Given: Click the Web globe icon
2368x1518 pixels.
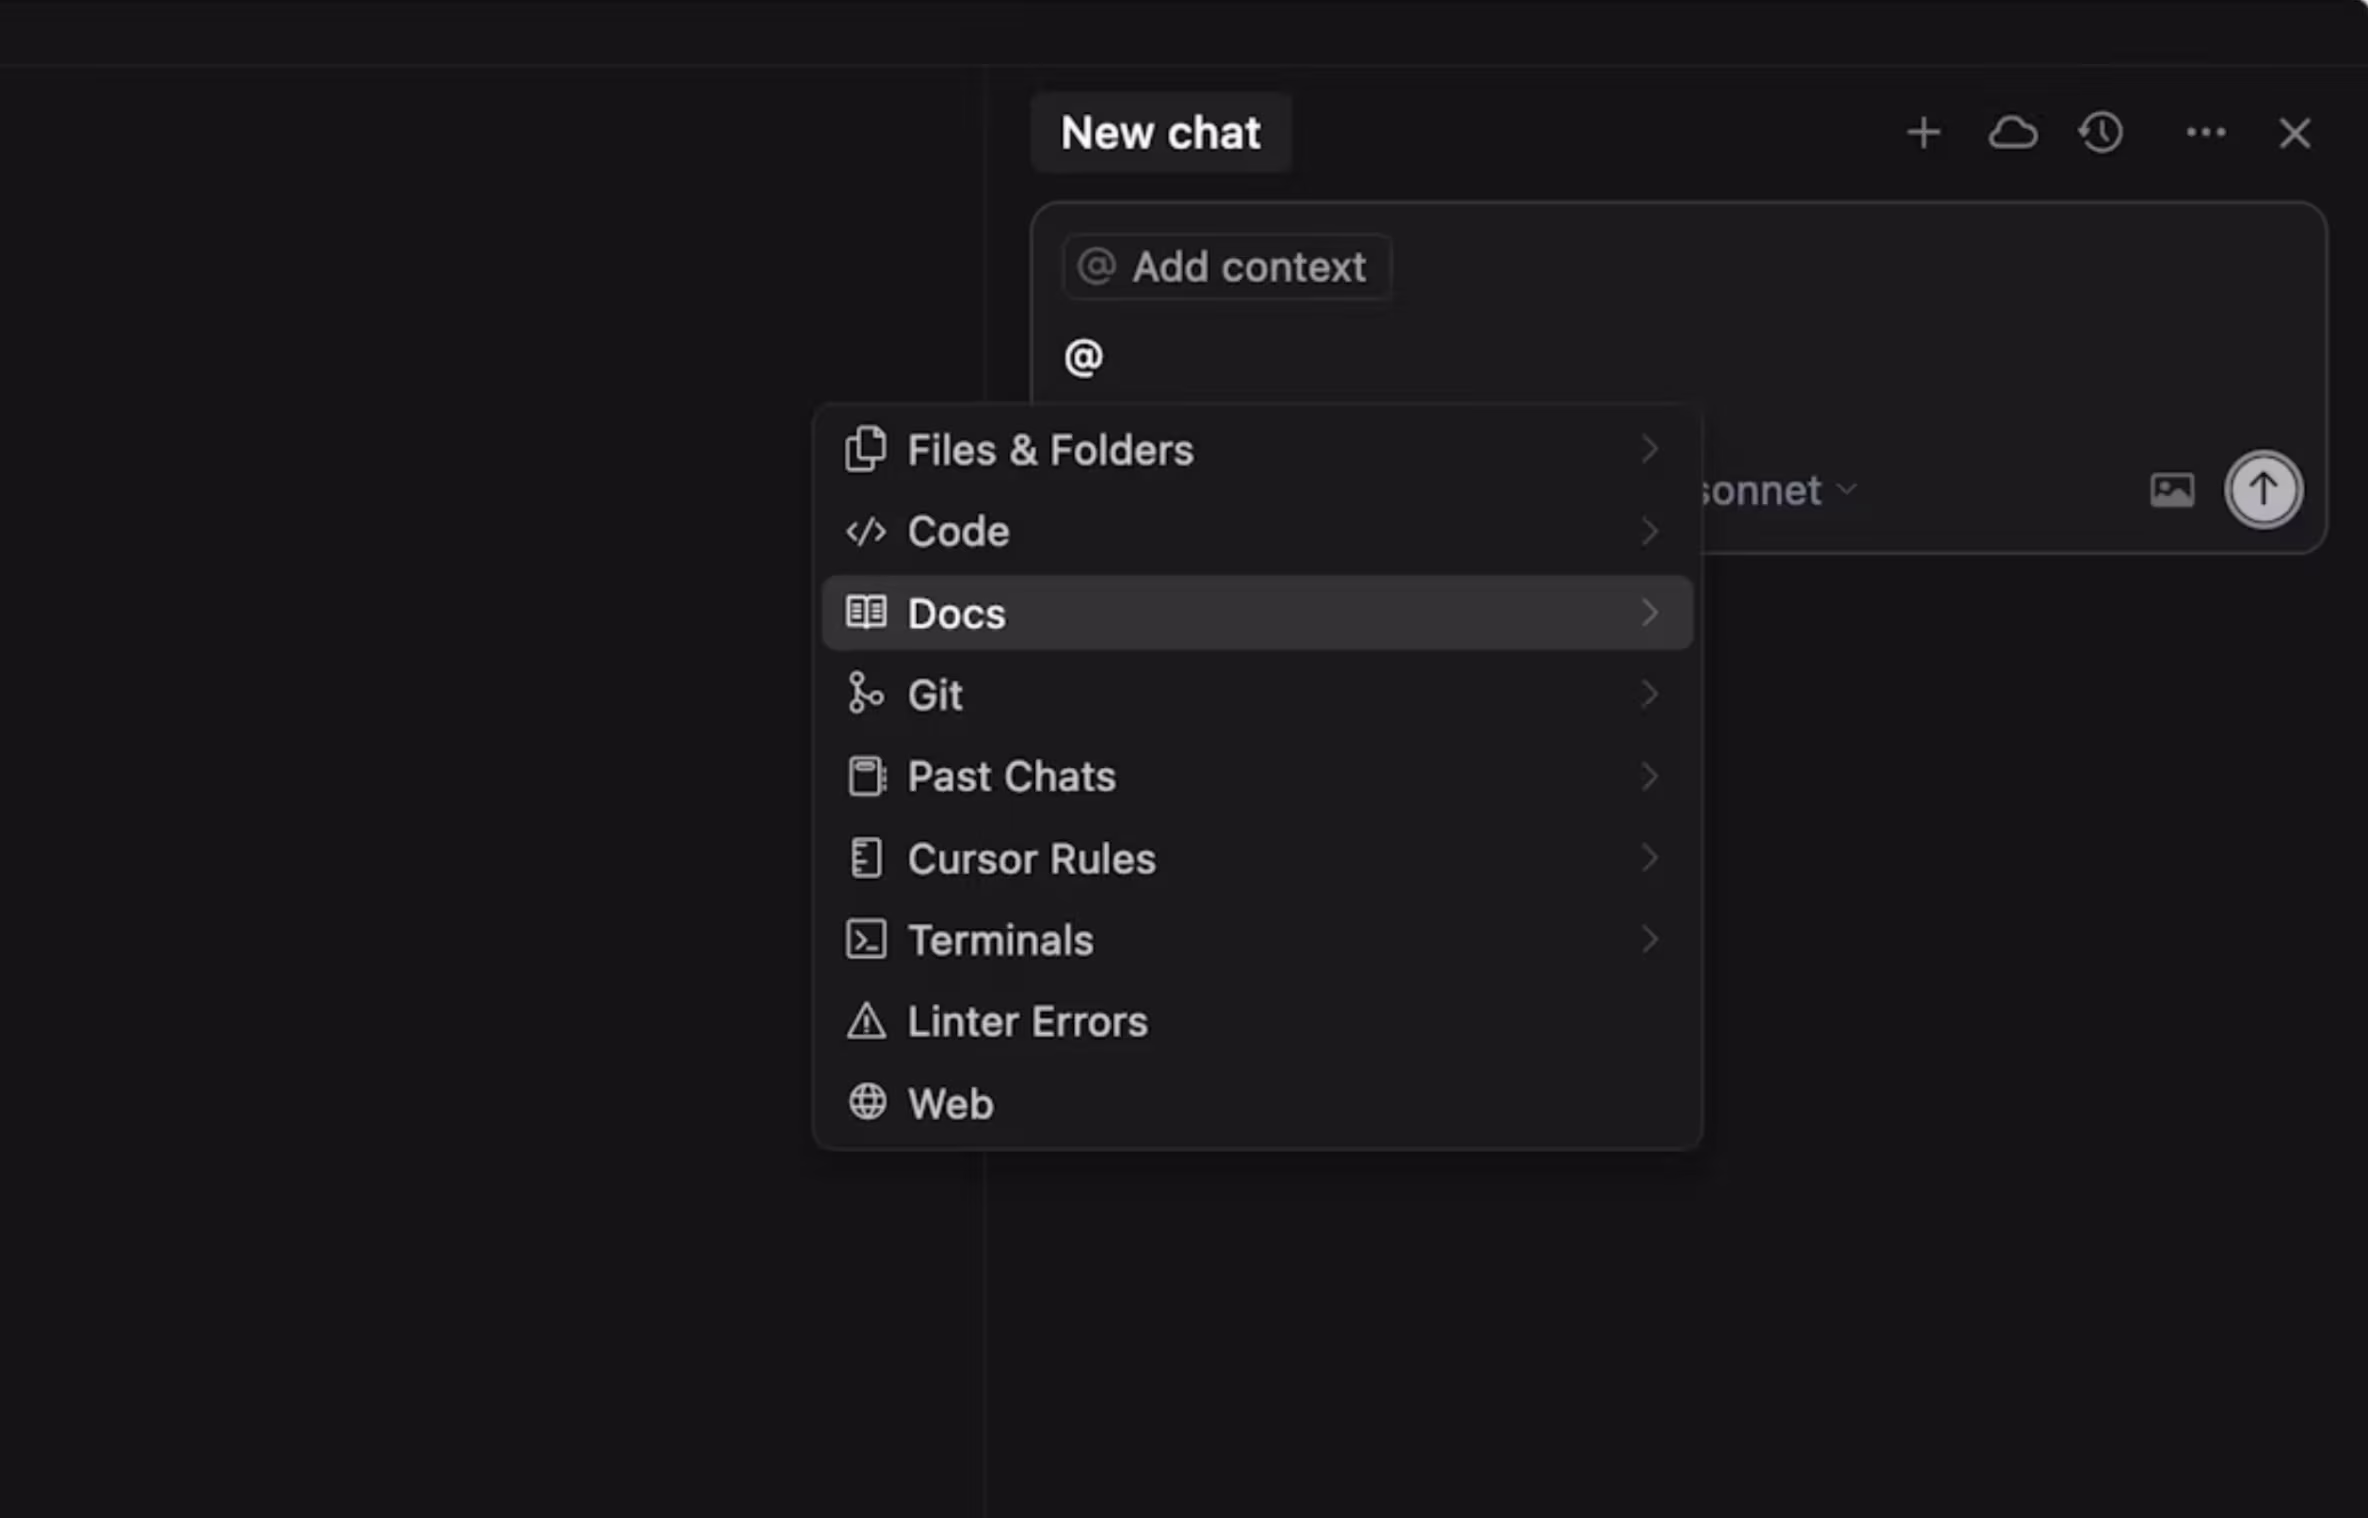Looking at the screenshot, I should tap(867, 1103).
